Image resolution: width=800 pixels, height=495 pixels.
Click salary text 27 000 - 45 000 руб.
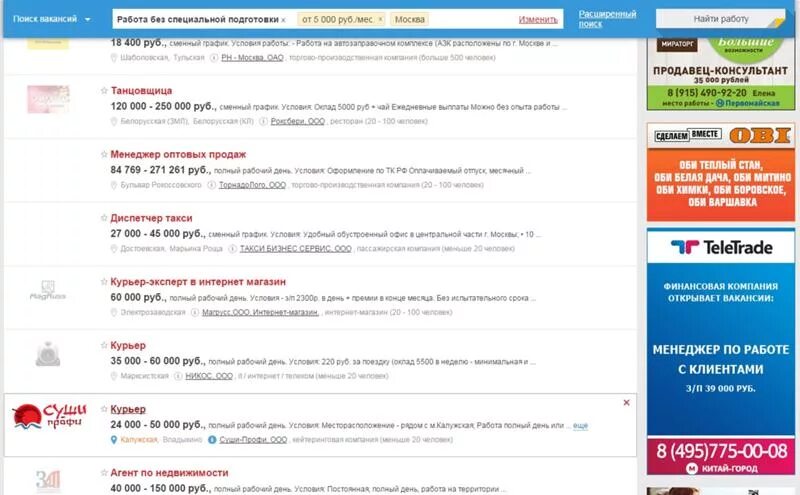[158, 234]
